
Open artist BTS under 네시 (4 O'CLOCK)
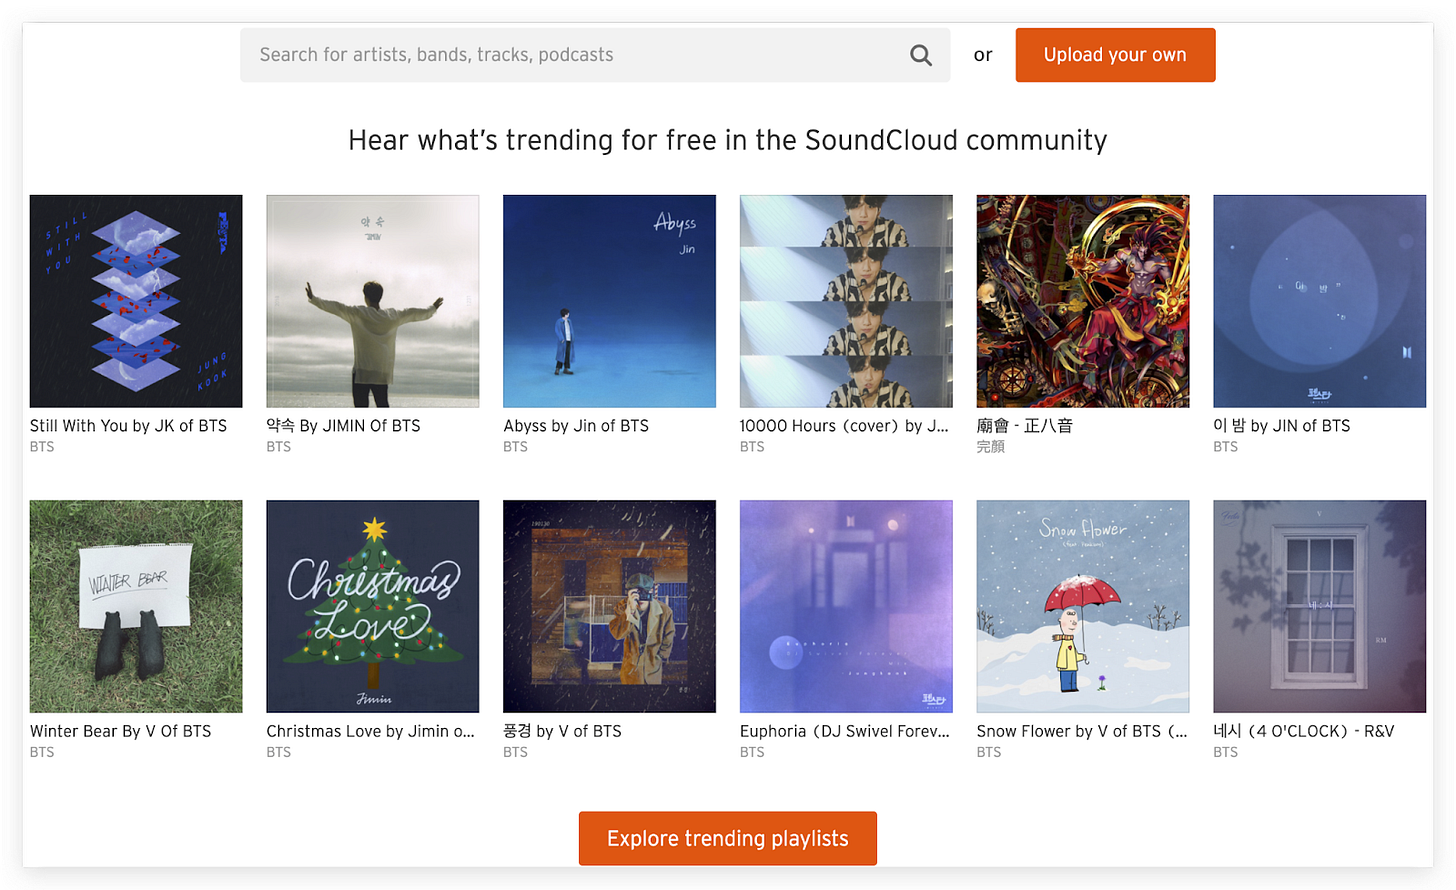1226,752
